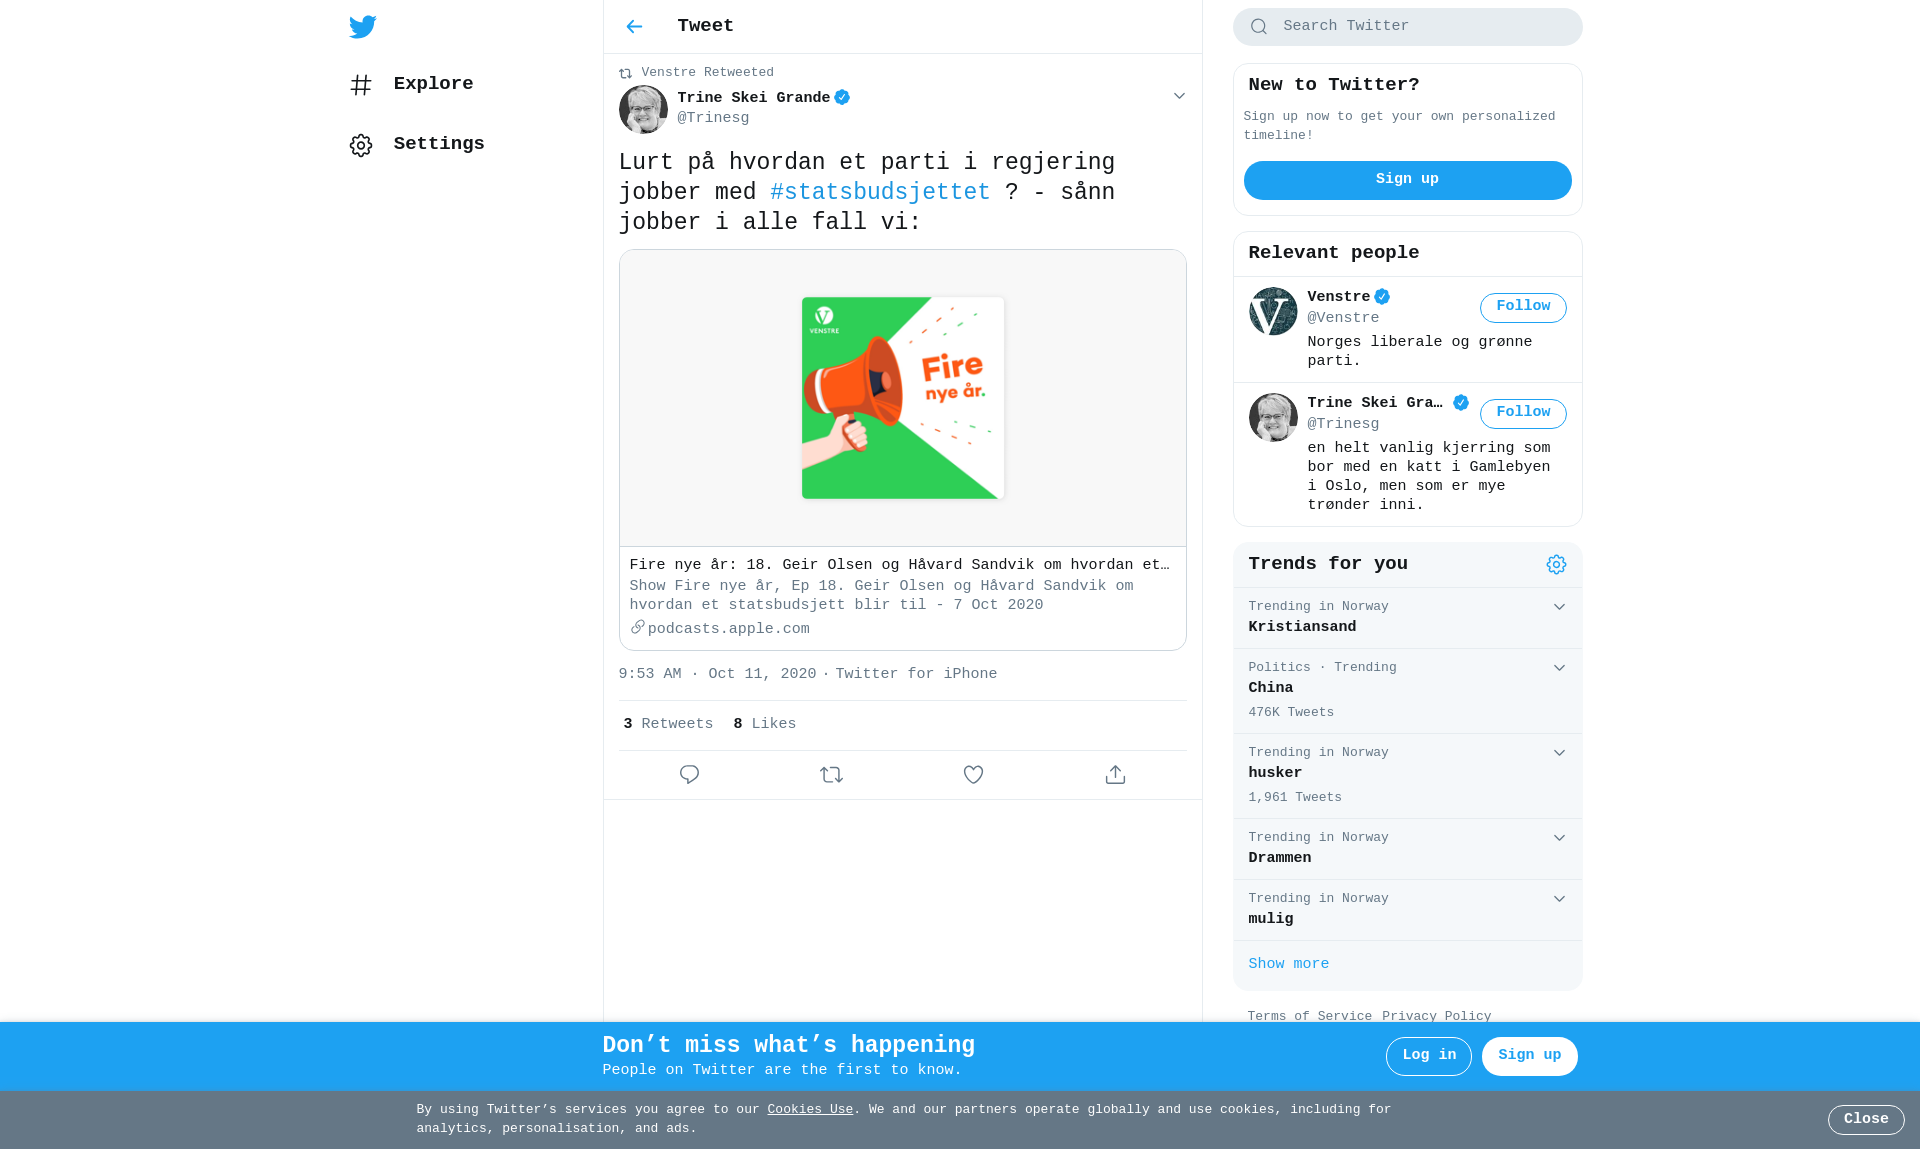The height and width of the screenshot is (1149, 1920).
Task: Expand options for the Drammen trend
Action: 1559,838
